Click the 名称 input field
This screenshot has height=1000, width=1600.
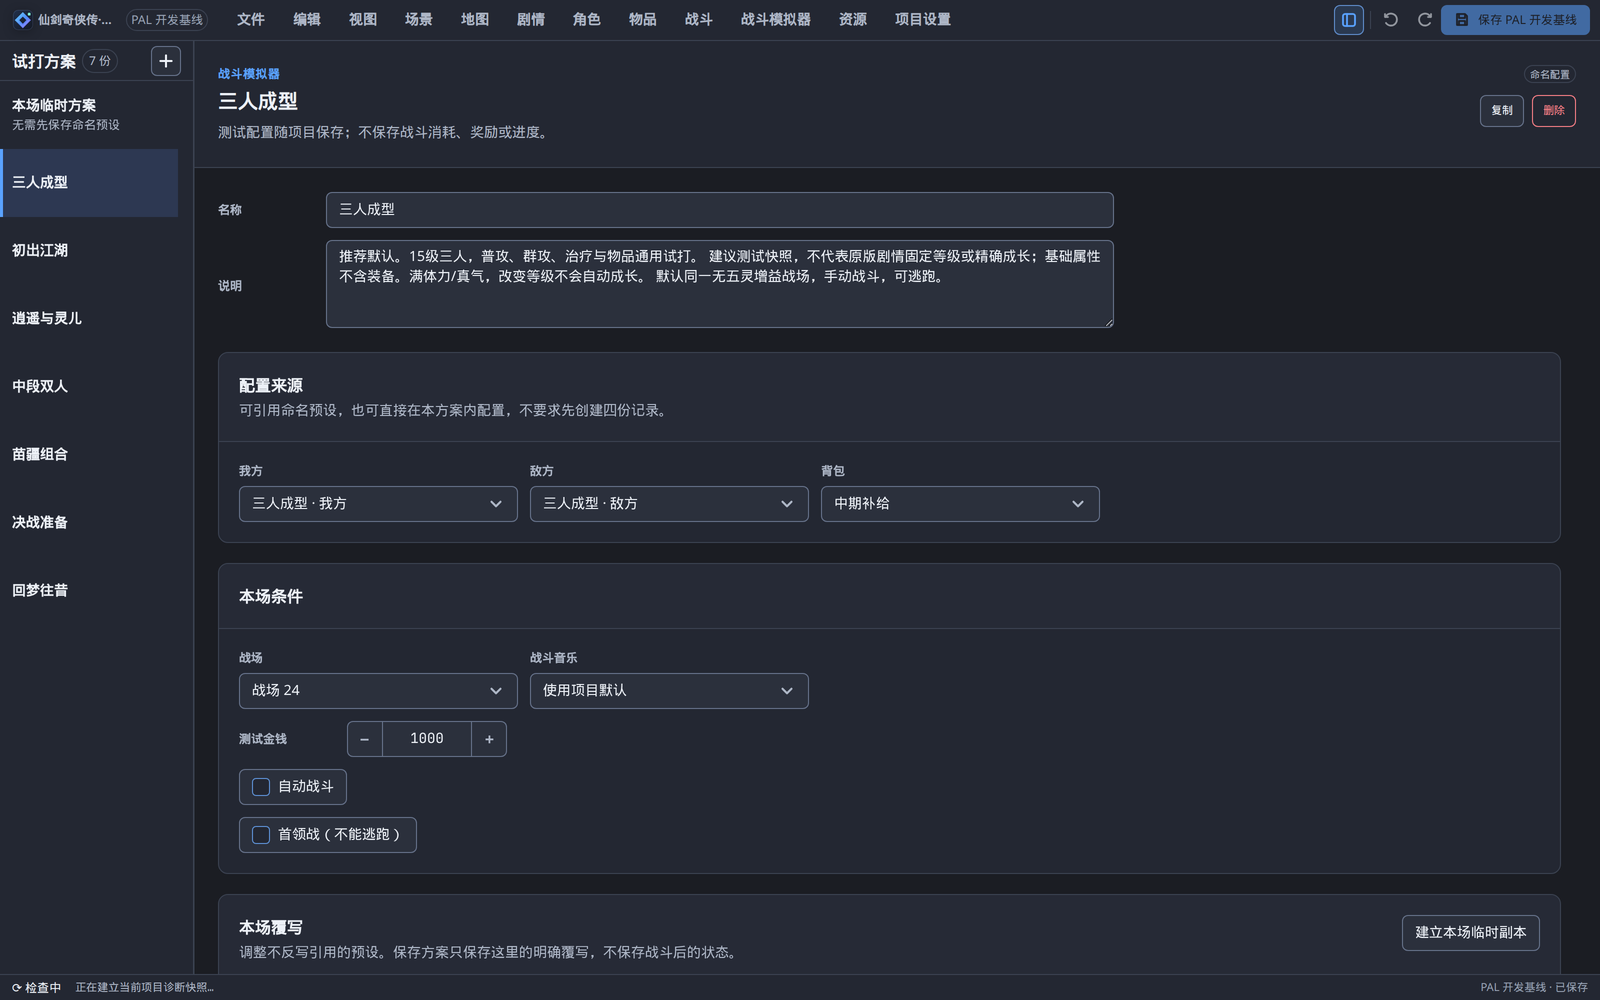coord(720,210)
